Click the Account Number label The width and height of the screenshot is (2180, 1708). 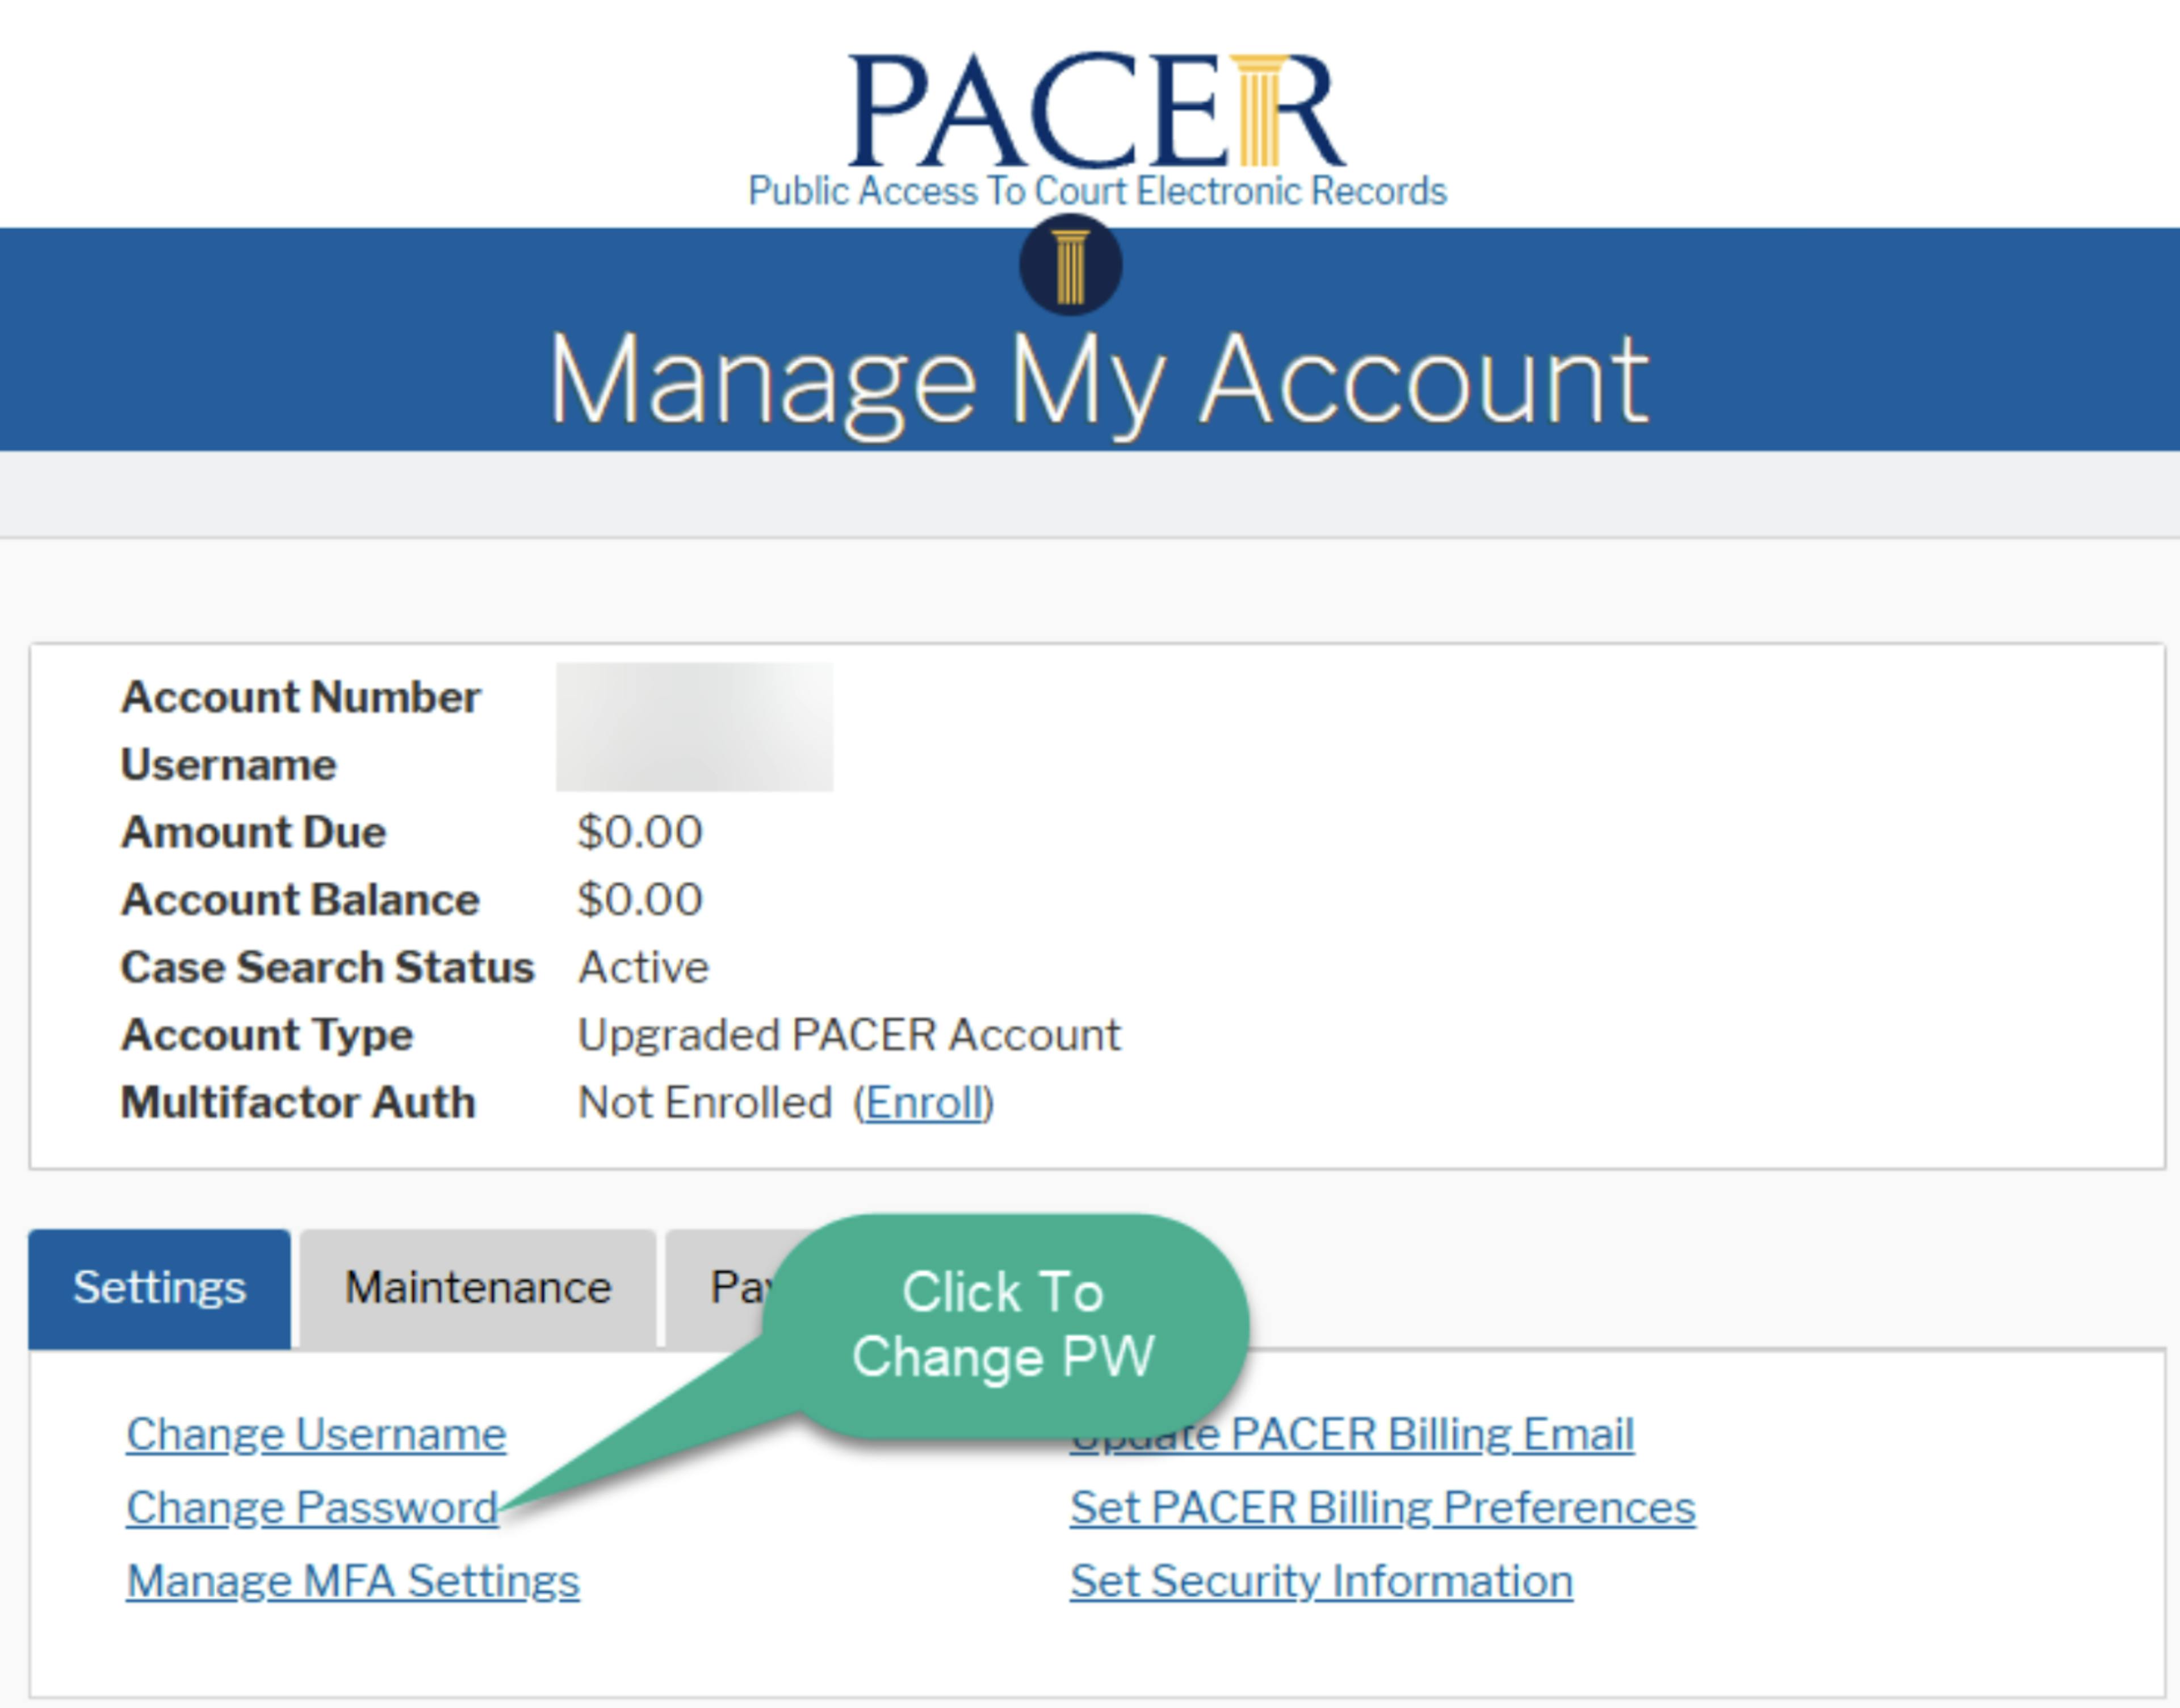tap(300, 697)
